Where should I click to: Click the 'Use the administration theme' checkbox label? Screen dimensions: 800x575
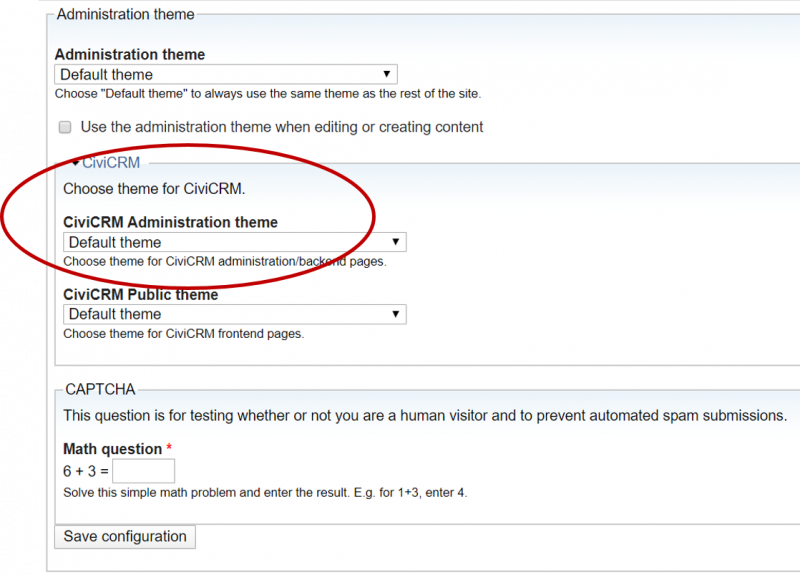pyautogui.click(x=282, y=127)
